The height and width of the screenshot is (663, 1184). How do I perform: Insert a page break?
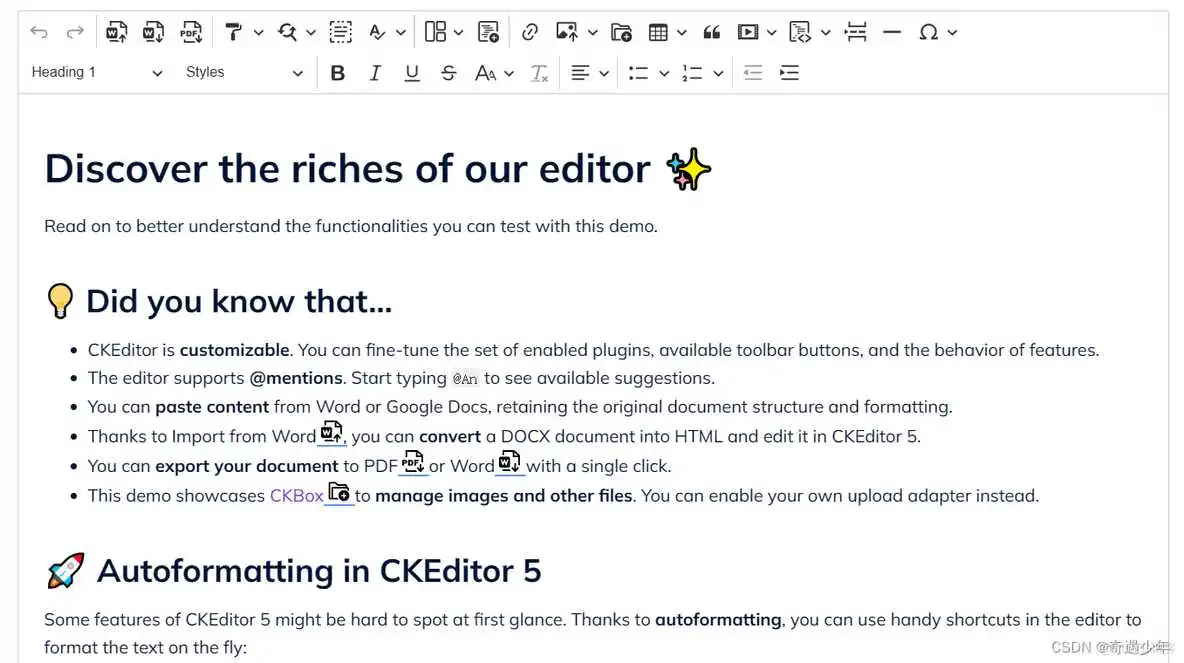click(x=855, y=31)
